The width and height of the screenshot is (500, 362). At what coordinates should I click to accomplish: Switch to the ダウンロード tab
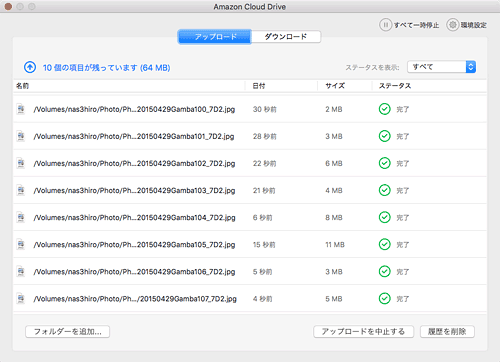tap(286, 37)
